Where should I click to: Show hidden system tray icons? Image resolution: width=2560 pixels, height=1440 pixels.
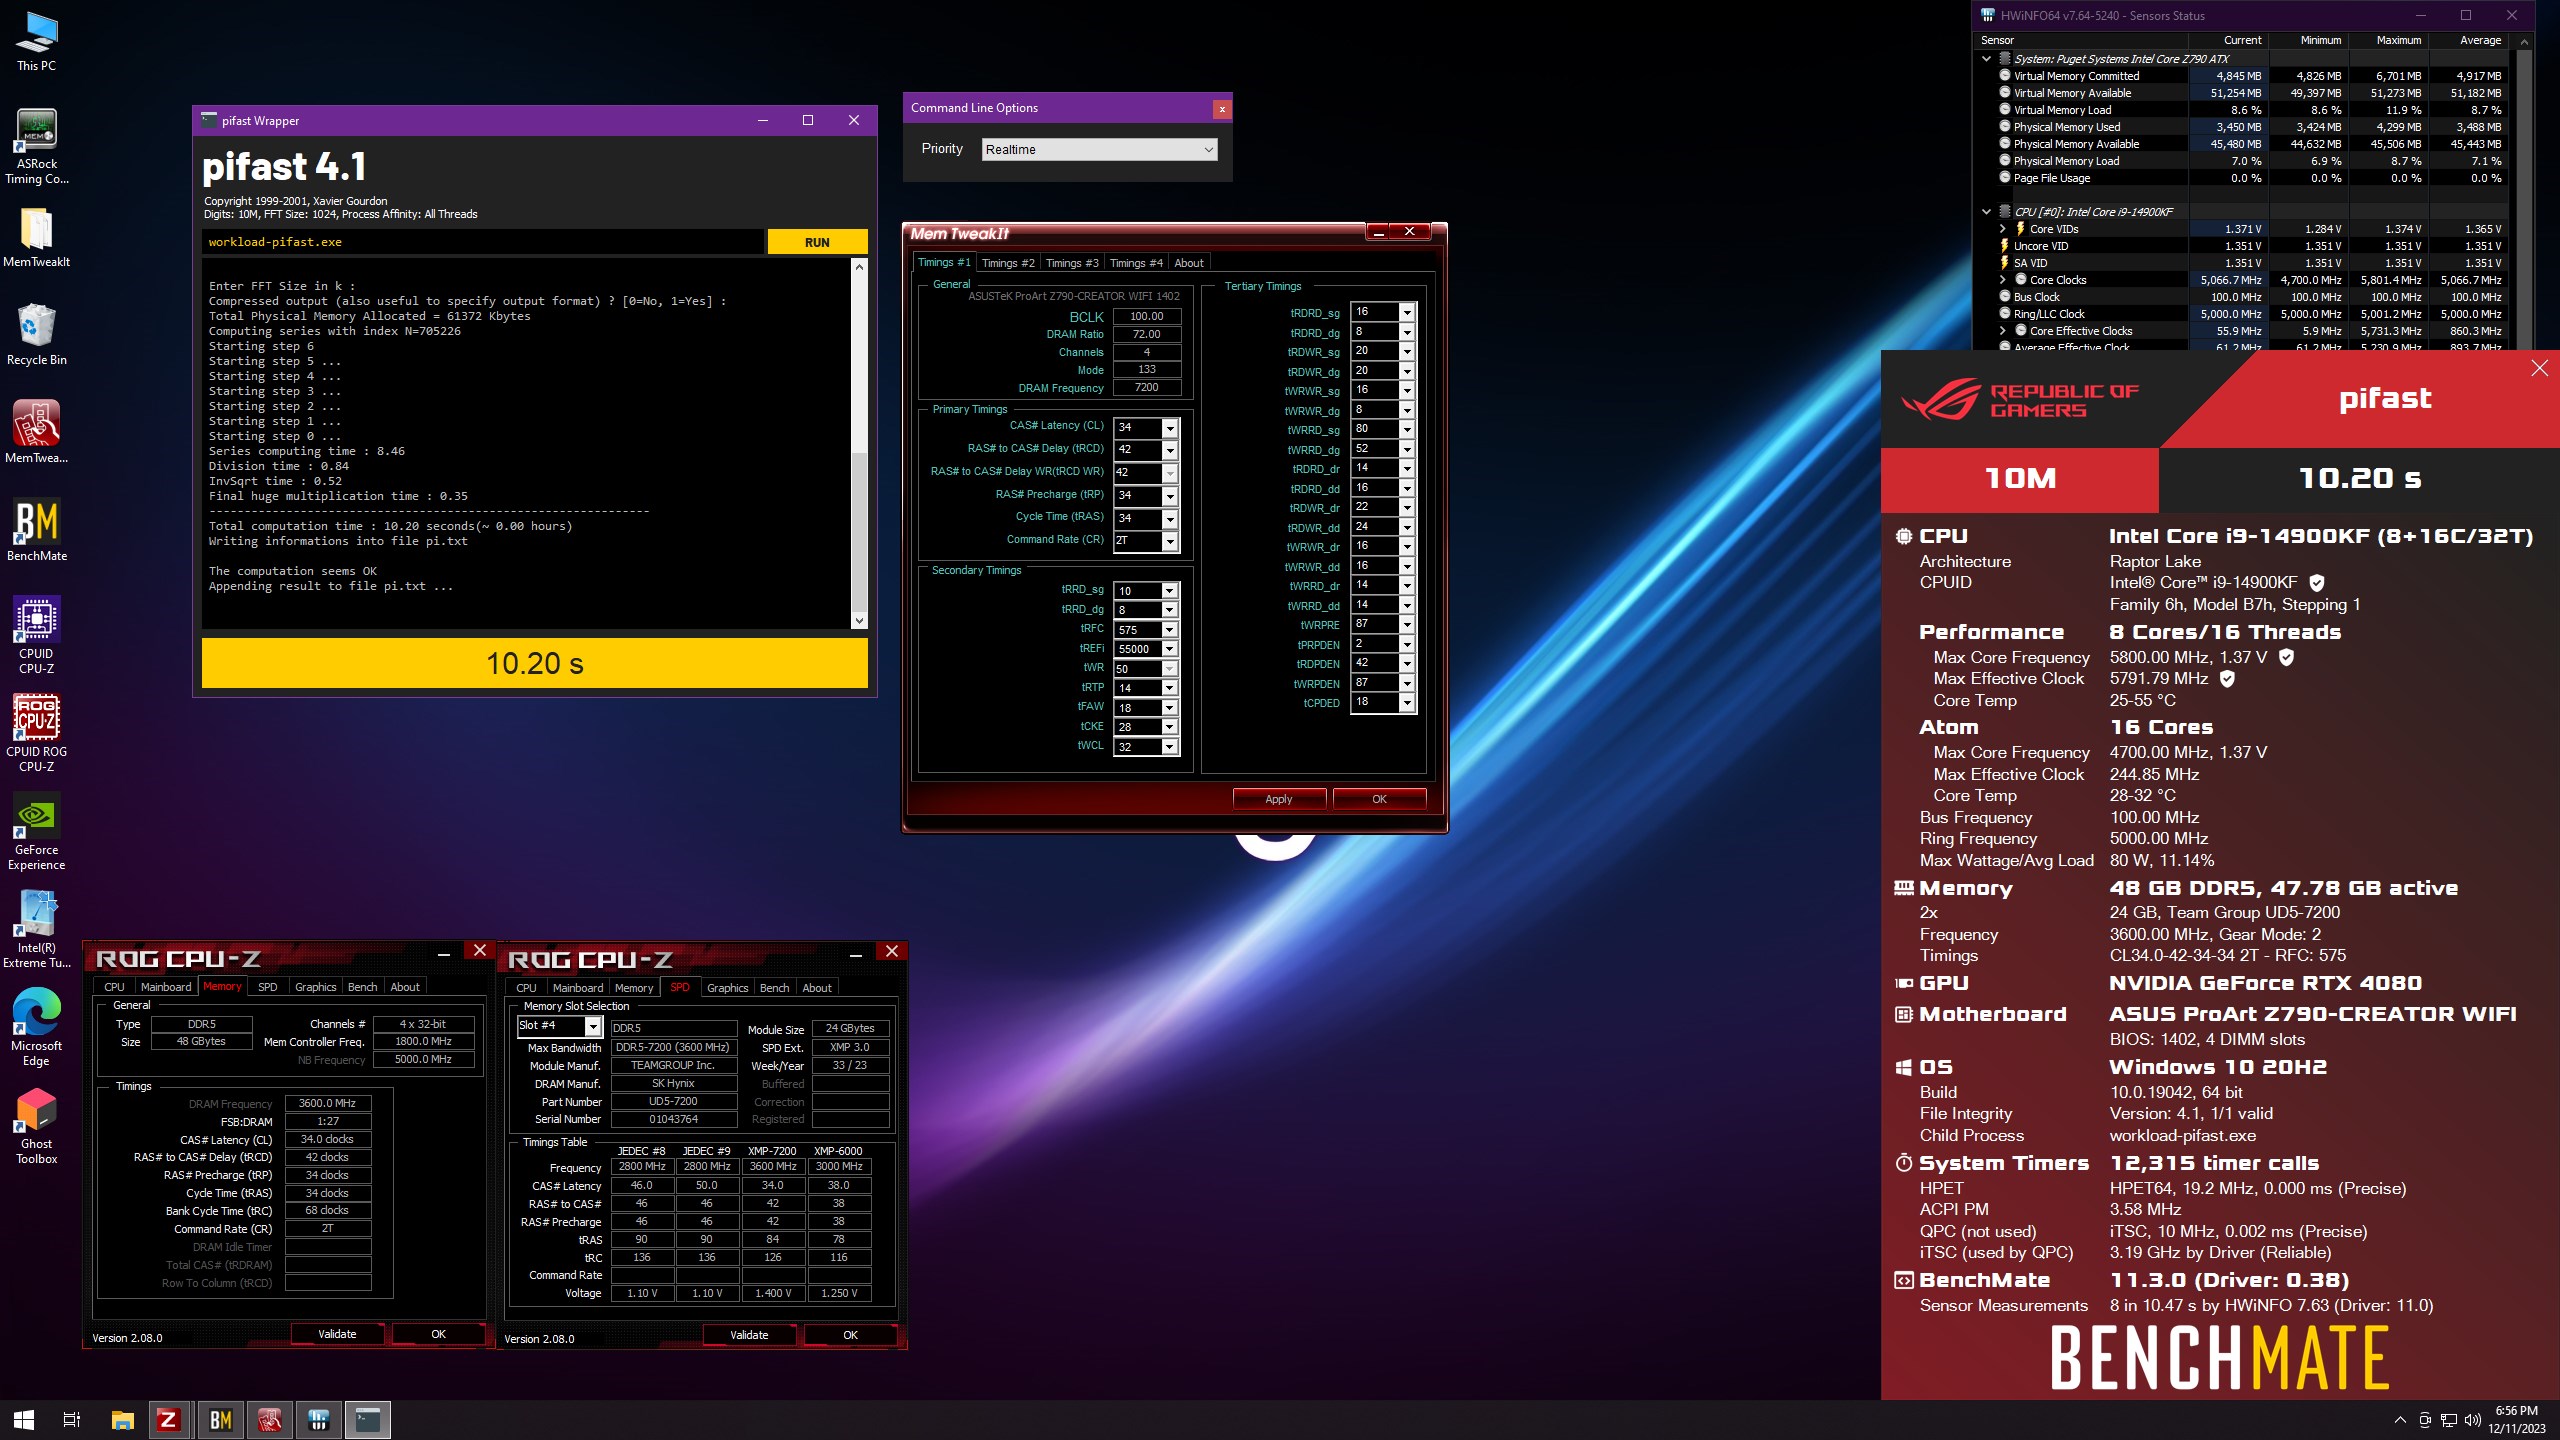tap(2400, 1420)
